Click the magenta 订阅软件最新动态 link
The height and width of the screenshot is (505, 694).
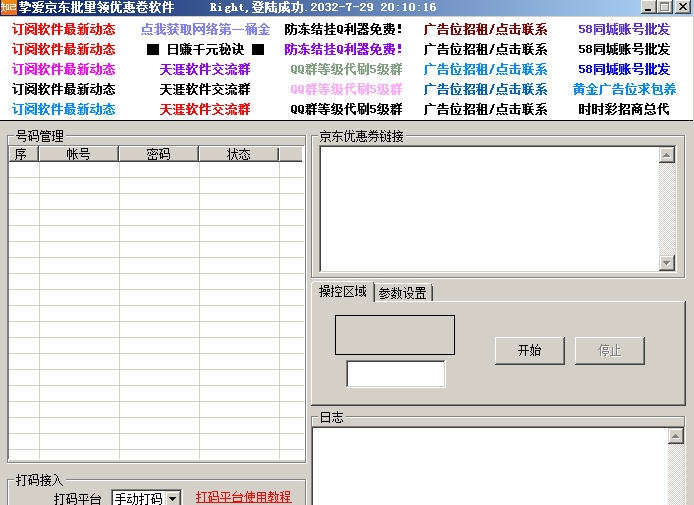[64, 69]
